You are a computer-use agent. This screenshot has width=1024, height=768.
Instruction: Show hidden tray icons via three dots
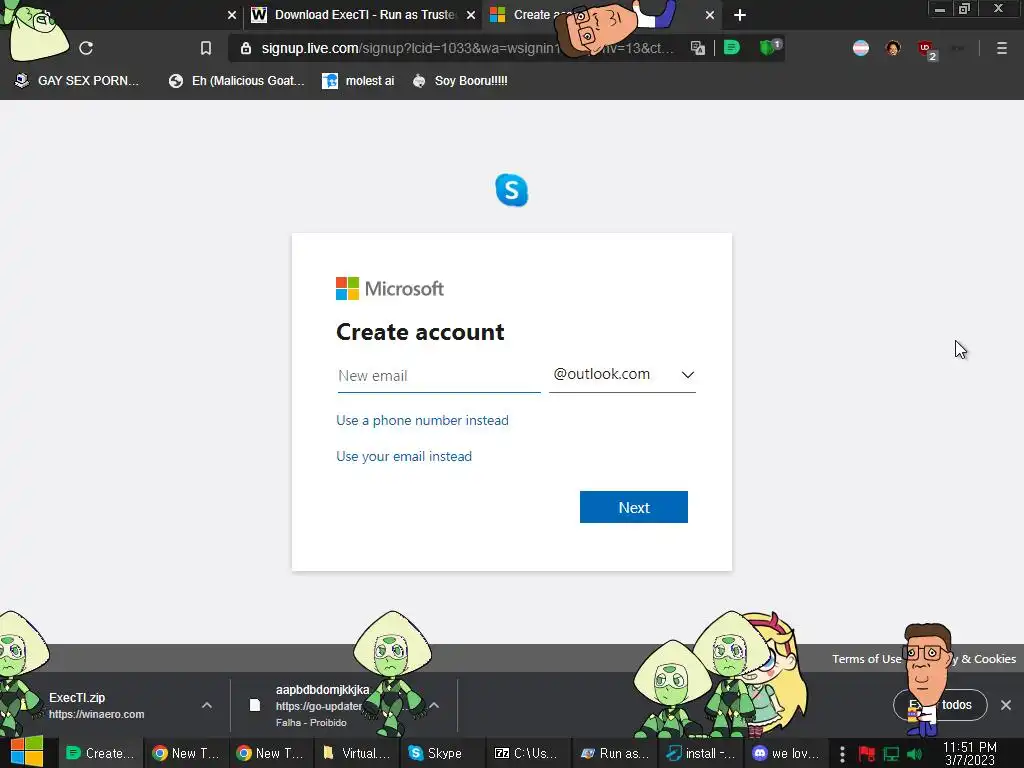coord(842,754)
